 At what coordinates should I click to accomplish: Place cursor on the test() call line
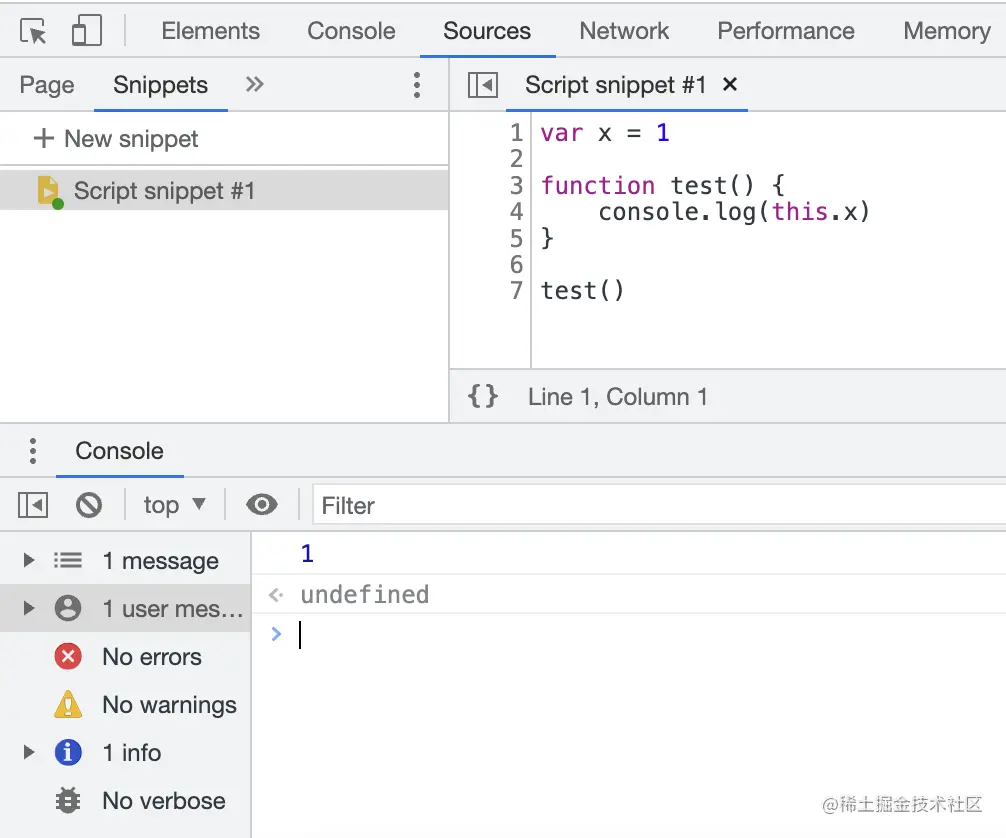(582, 291)
